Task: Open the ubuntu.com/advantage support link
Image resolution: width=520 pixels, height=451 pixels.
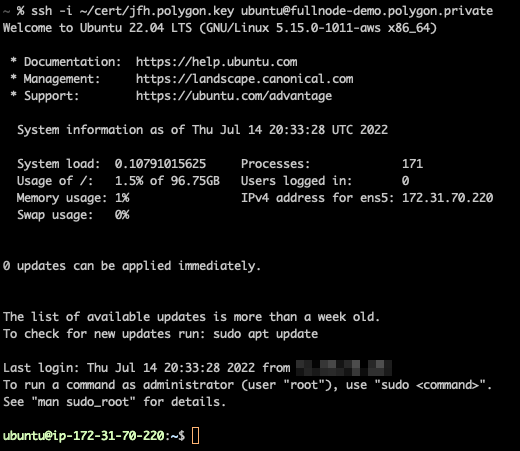Action: tap(234, 96)
